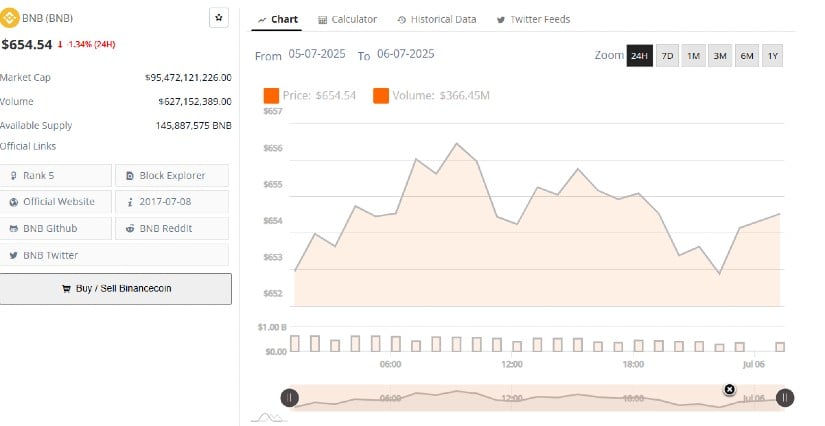This screenshot has width=825, height=426.
Task: Click the Calculator tab icon
Action: (323, 20)
